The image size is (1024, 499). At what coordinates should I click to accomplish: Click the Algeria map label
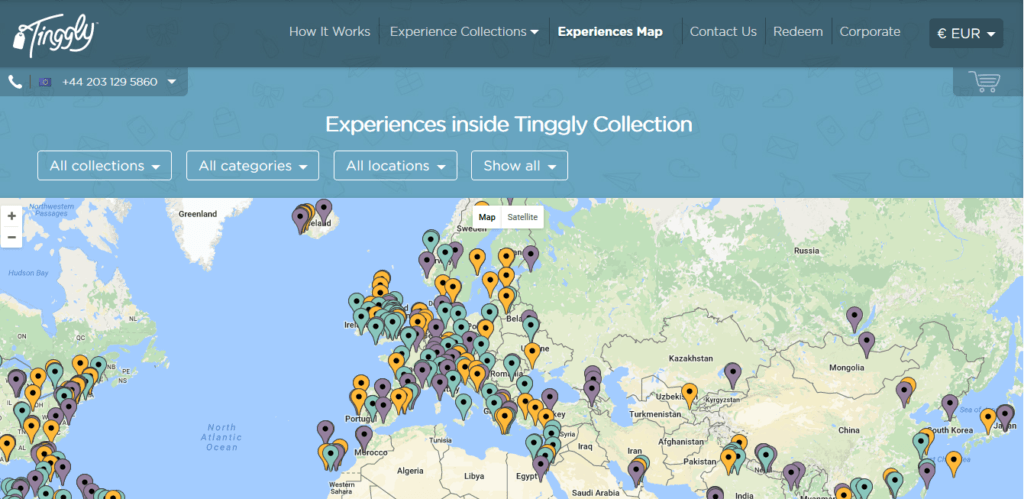(411, 471)
